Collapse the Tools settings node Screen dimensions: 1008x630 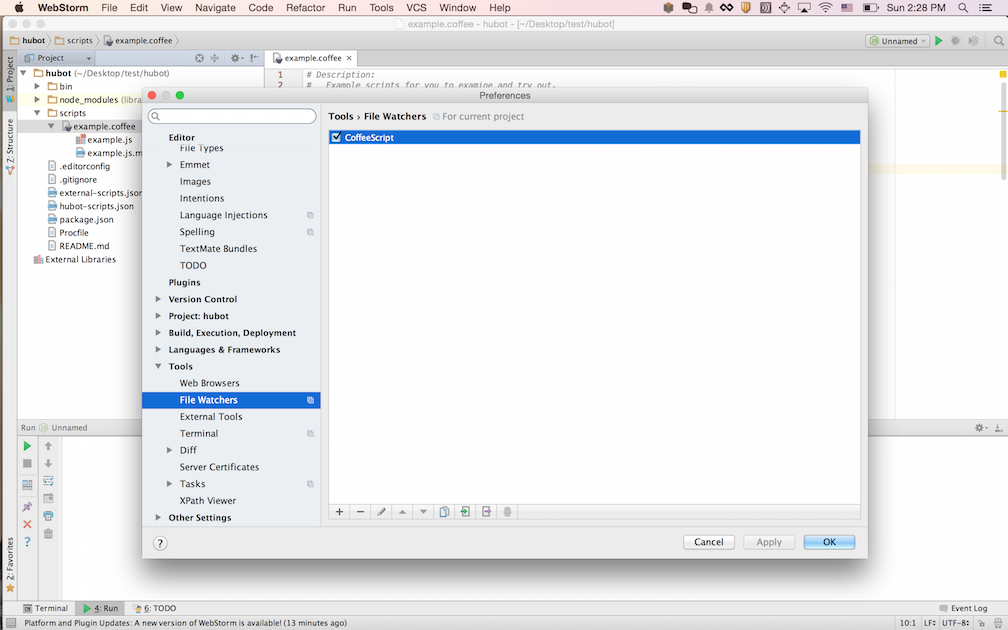point(158,366)
